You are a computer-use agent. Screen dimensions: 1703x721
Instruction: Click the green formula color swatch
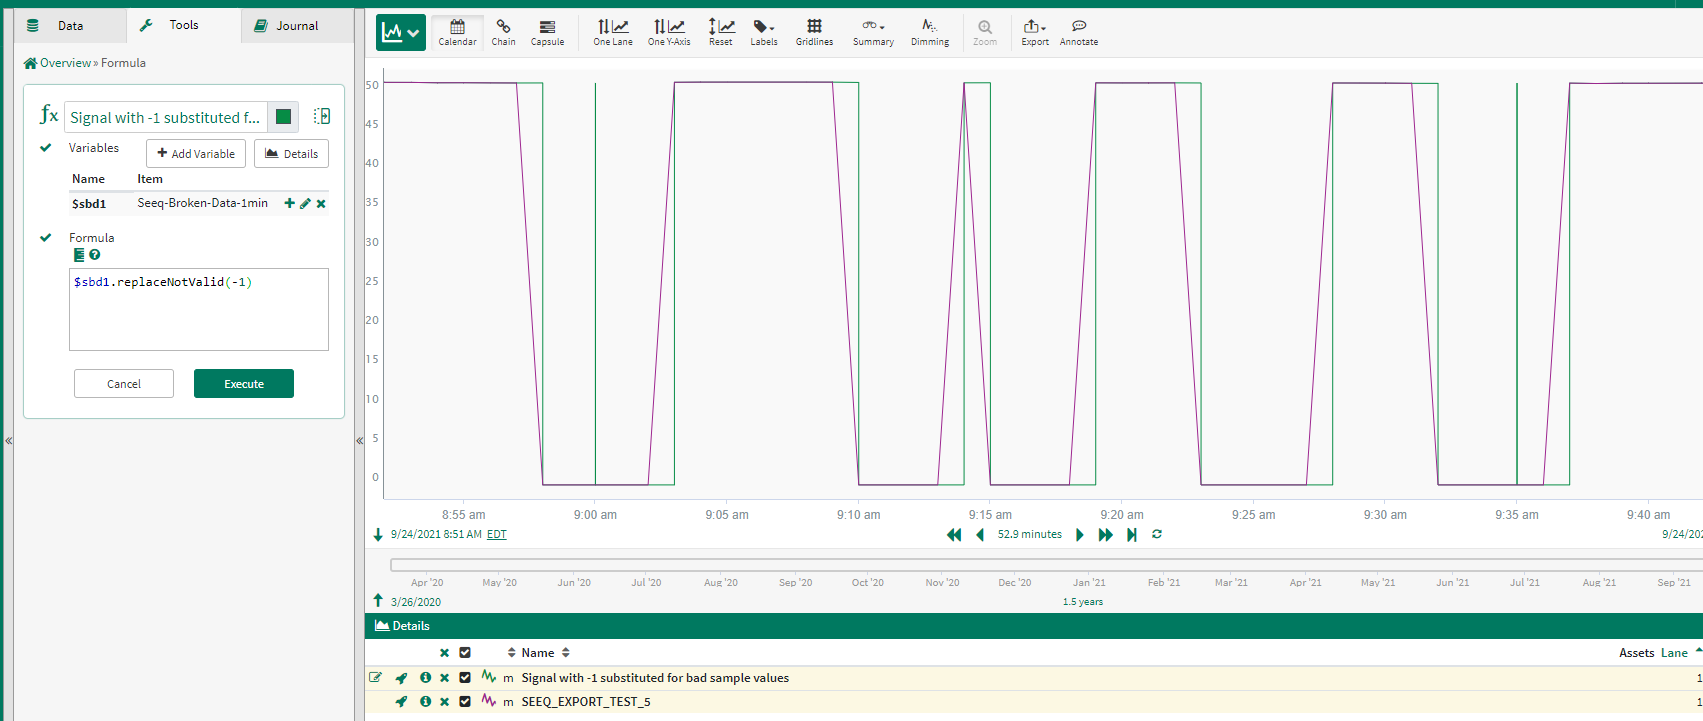[x=283, y=117]
